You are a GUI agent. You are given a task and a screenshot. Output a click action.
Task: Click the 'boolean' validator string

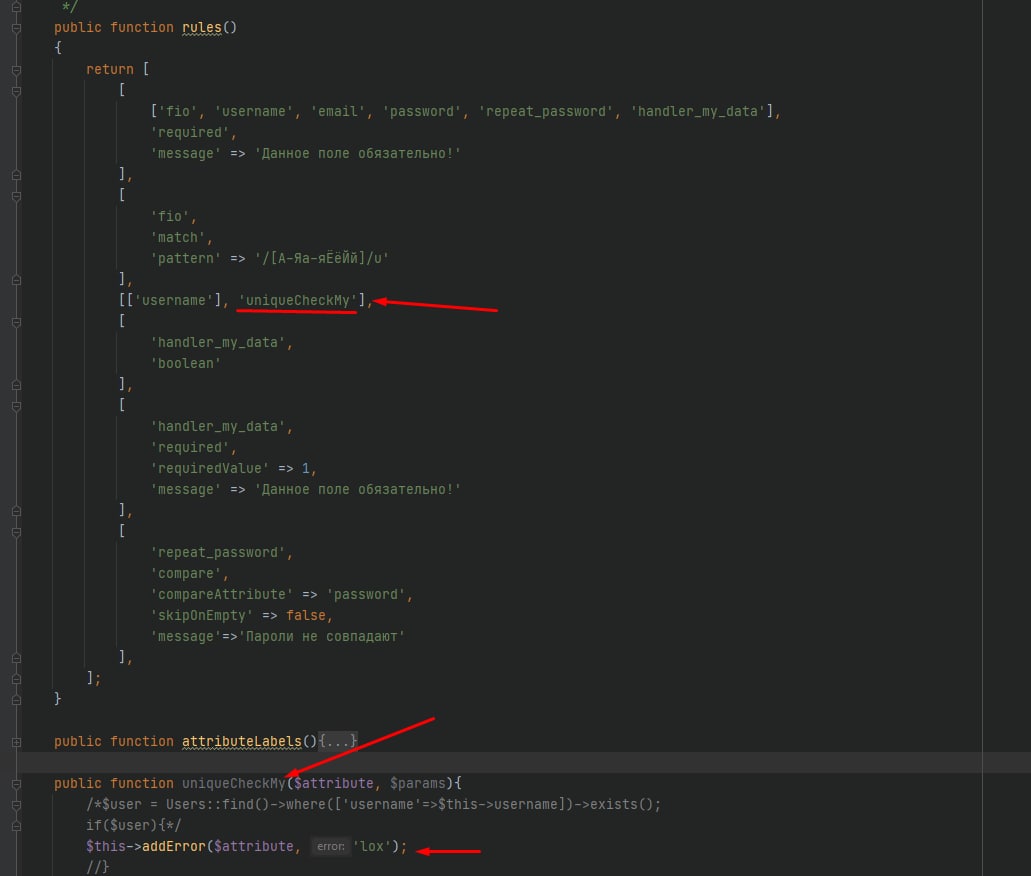186,363
